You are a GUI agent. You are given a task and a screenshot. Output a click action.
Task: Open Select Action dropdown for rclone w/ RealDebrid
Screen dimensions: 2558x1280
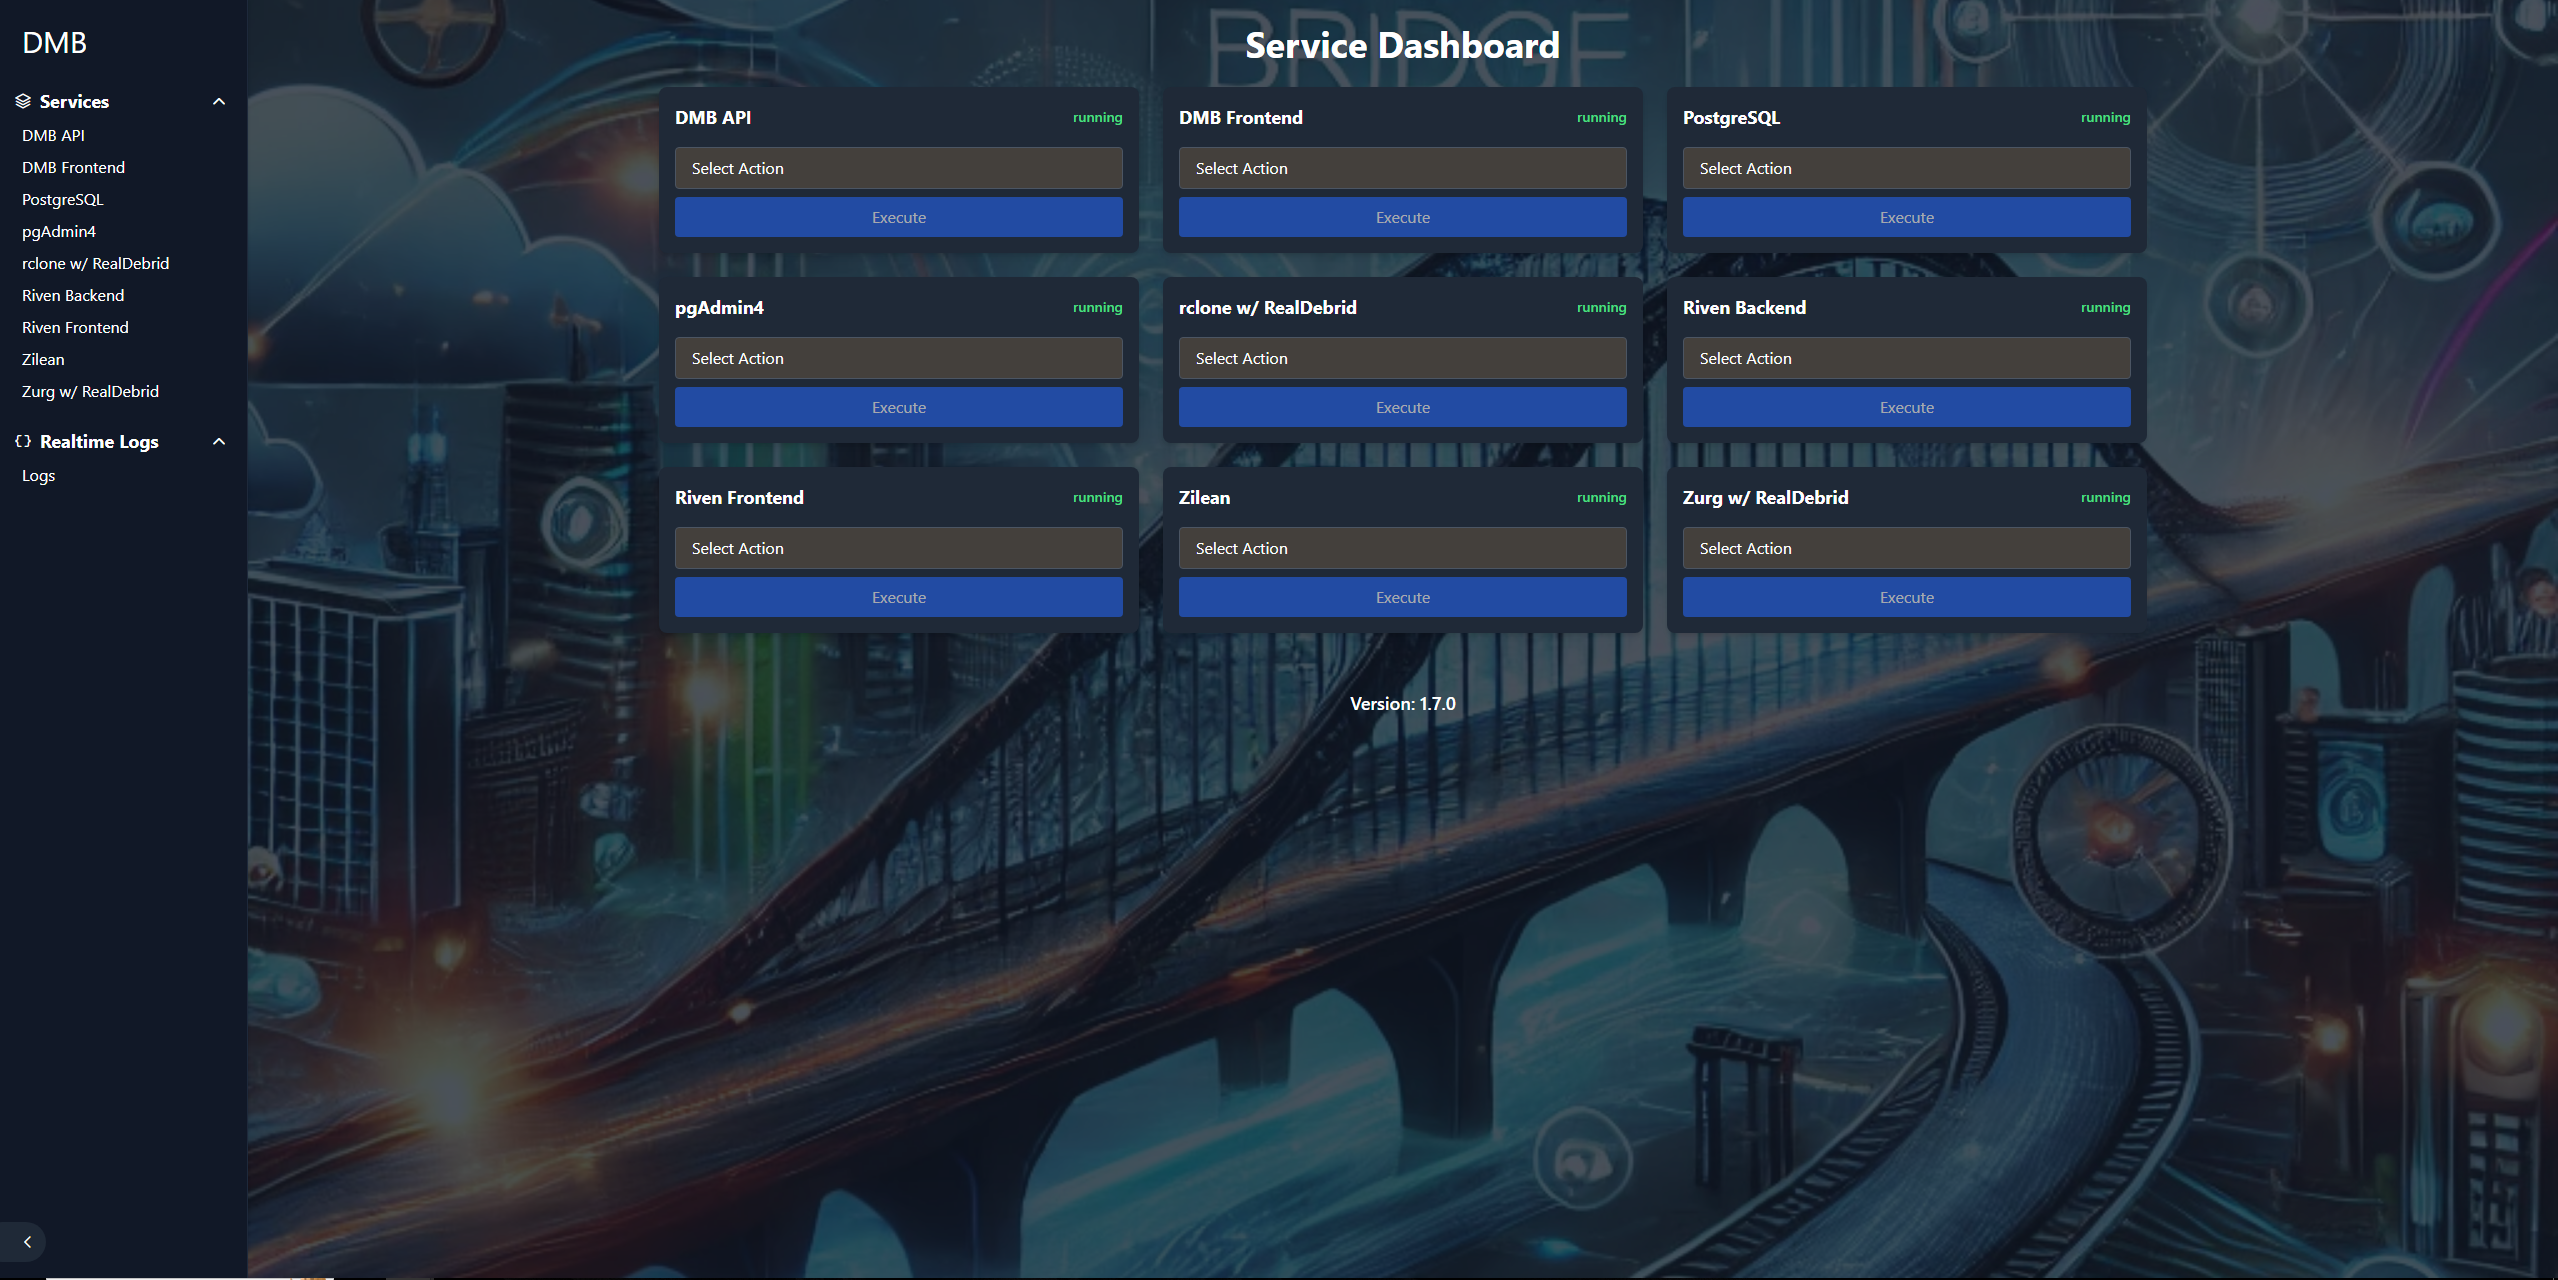pos(1402,358)
